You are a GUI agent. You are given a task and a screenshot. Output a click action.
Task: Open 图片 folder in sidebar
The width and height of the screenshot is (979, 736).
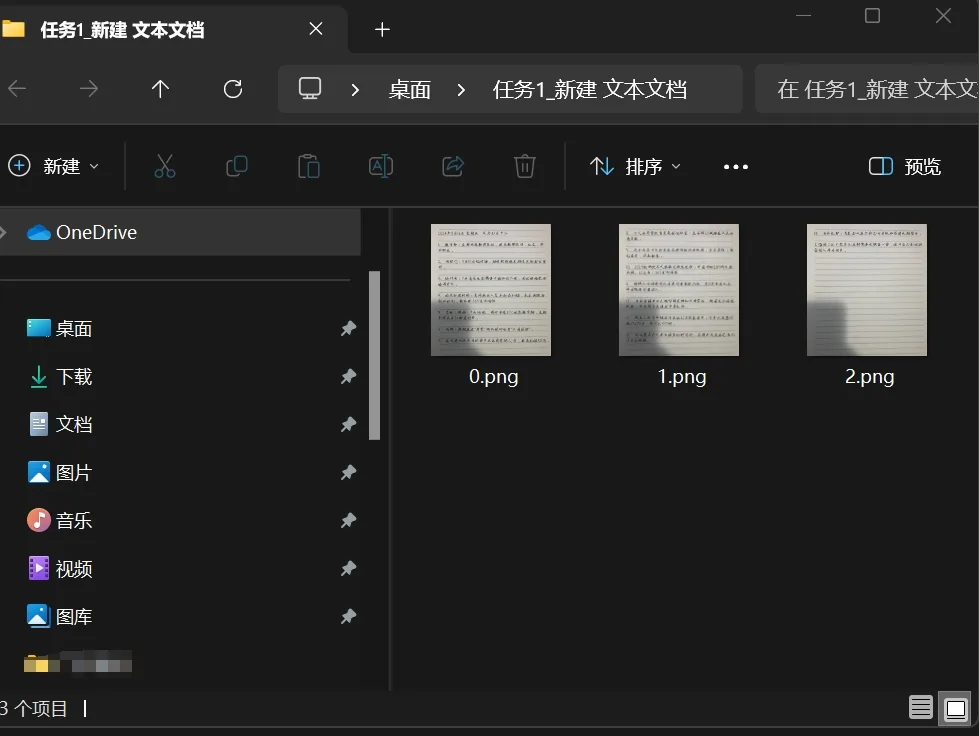coord(60,473)
